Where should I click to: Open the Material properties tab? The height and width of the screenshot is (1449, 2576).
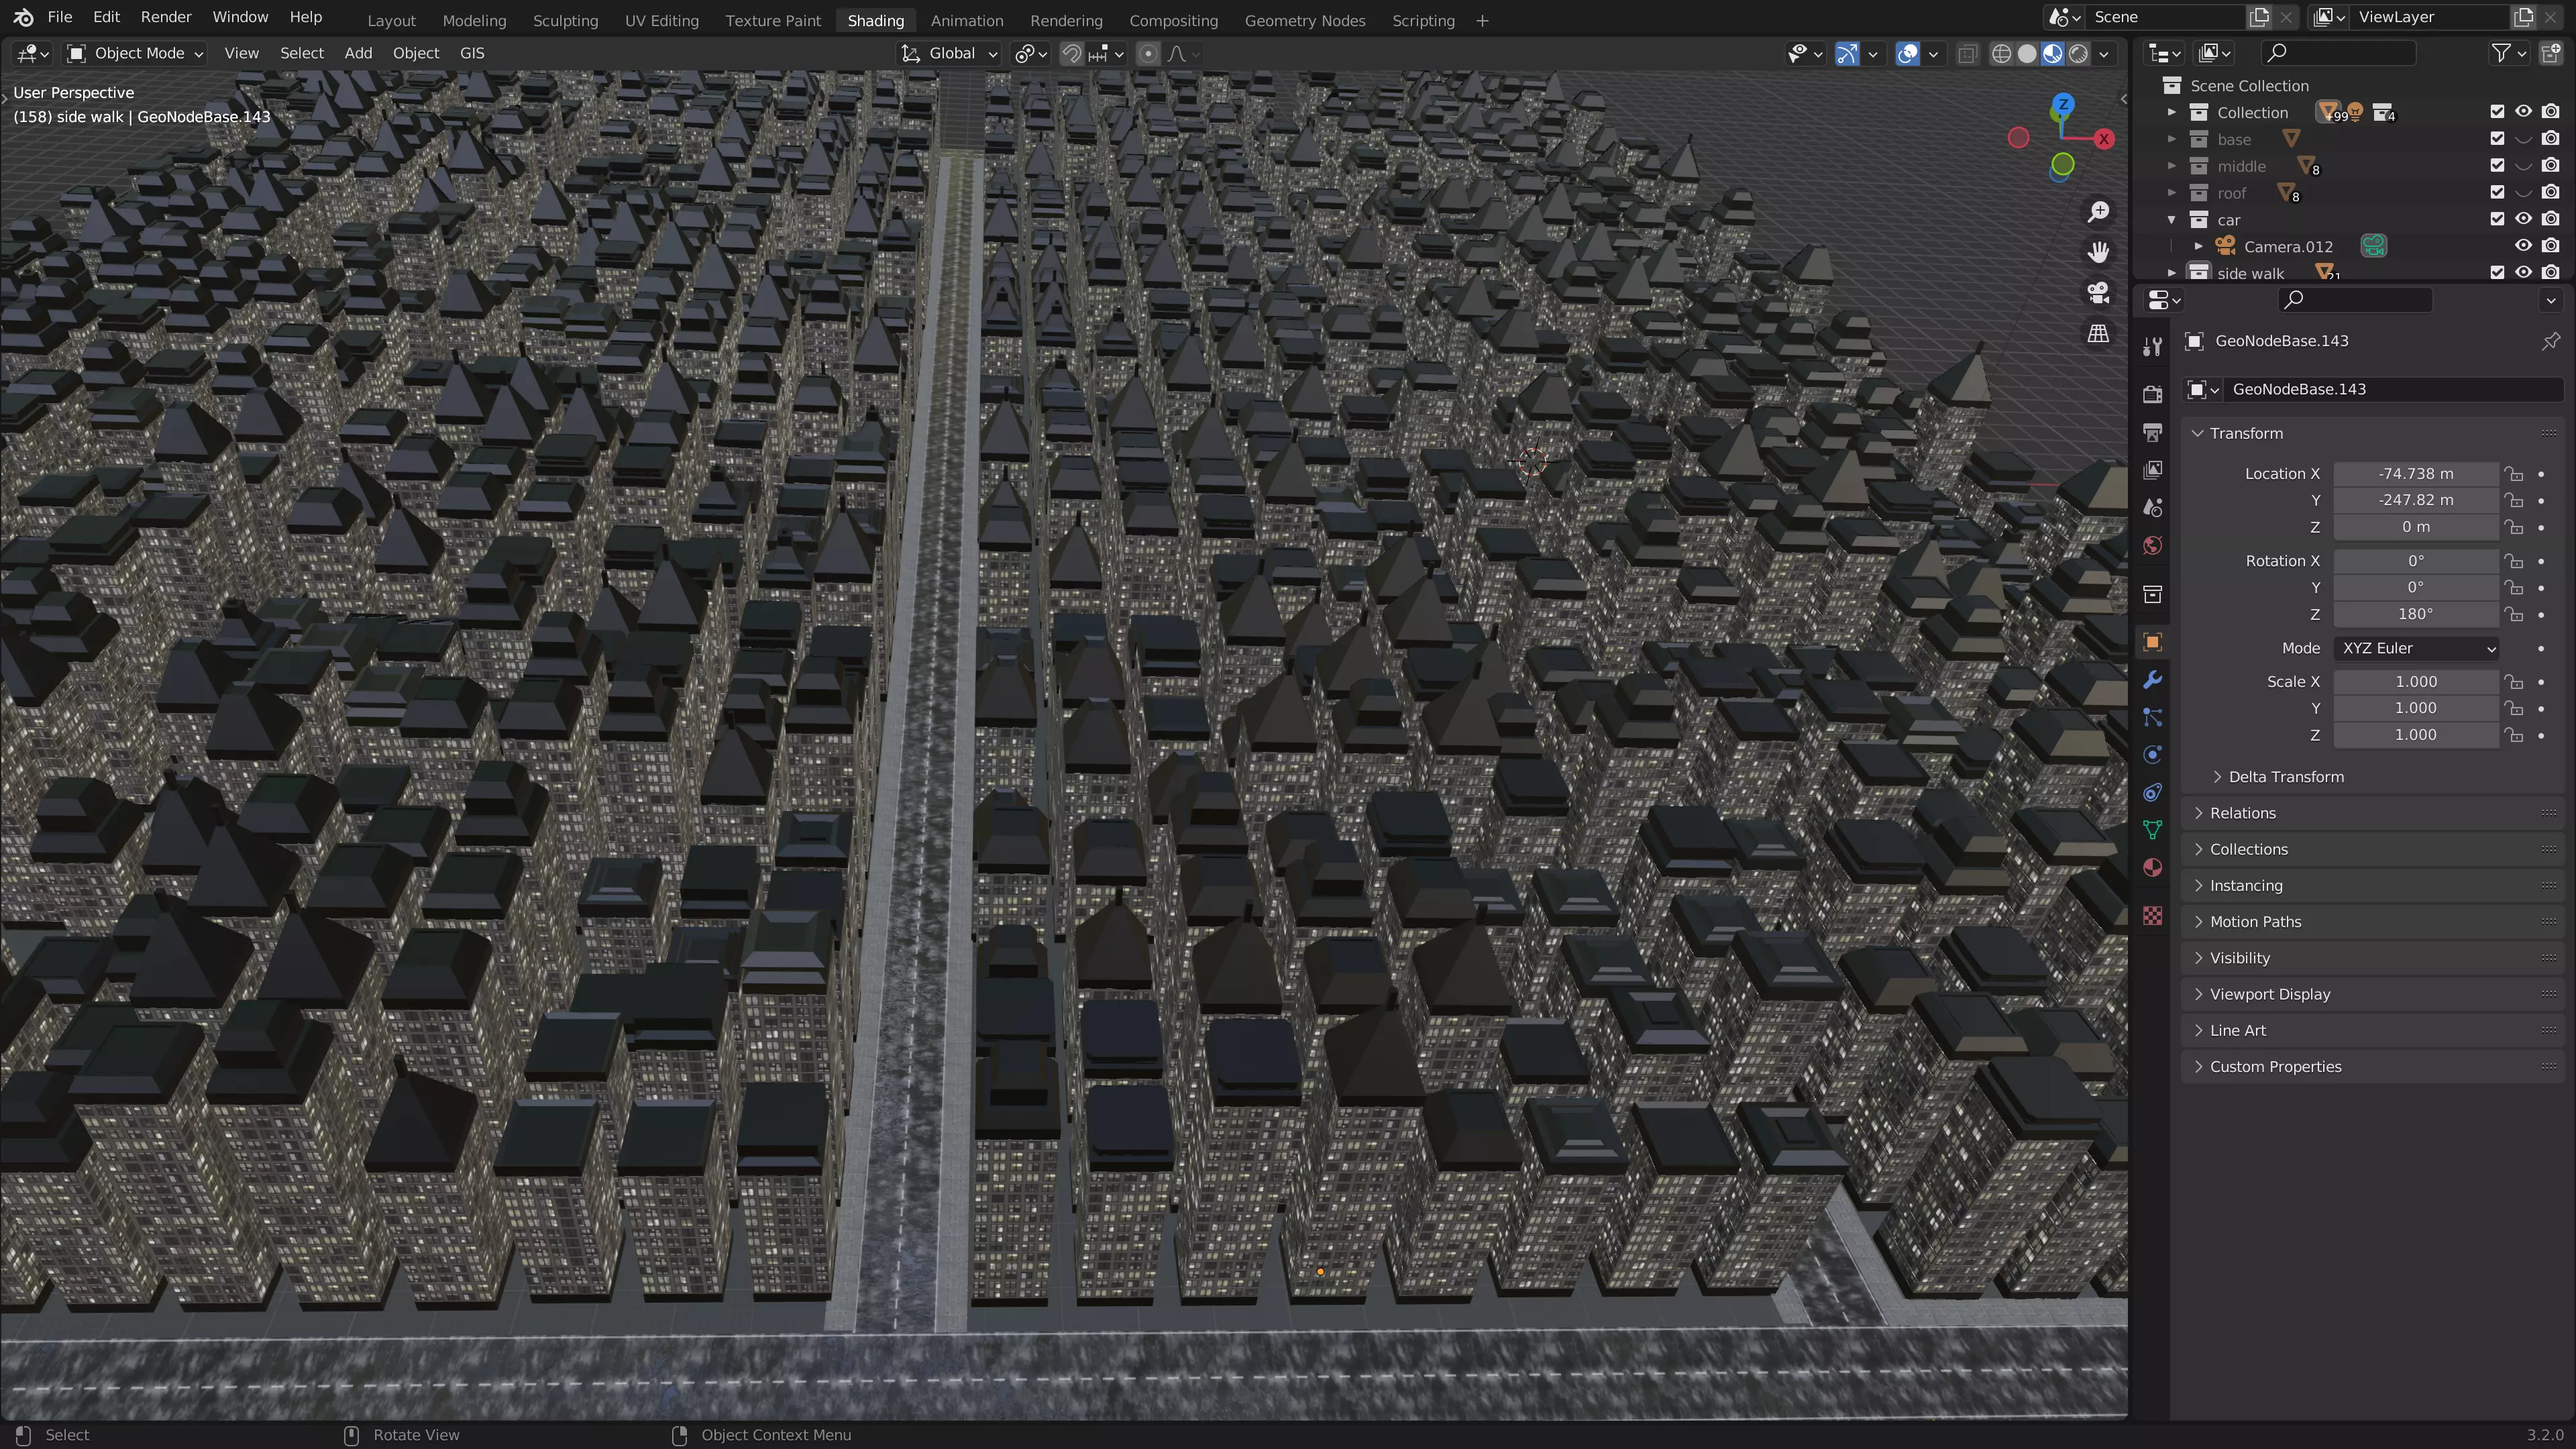2152,868
